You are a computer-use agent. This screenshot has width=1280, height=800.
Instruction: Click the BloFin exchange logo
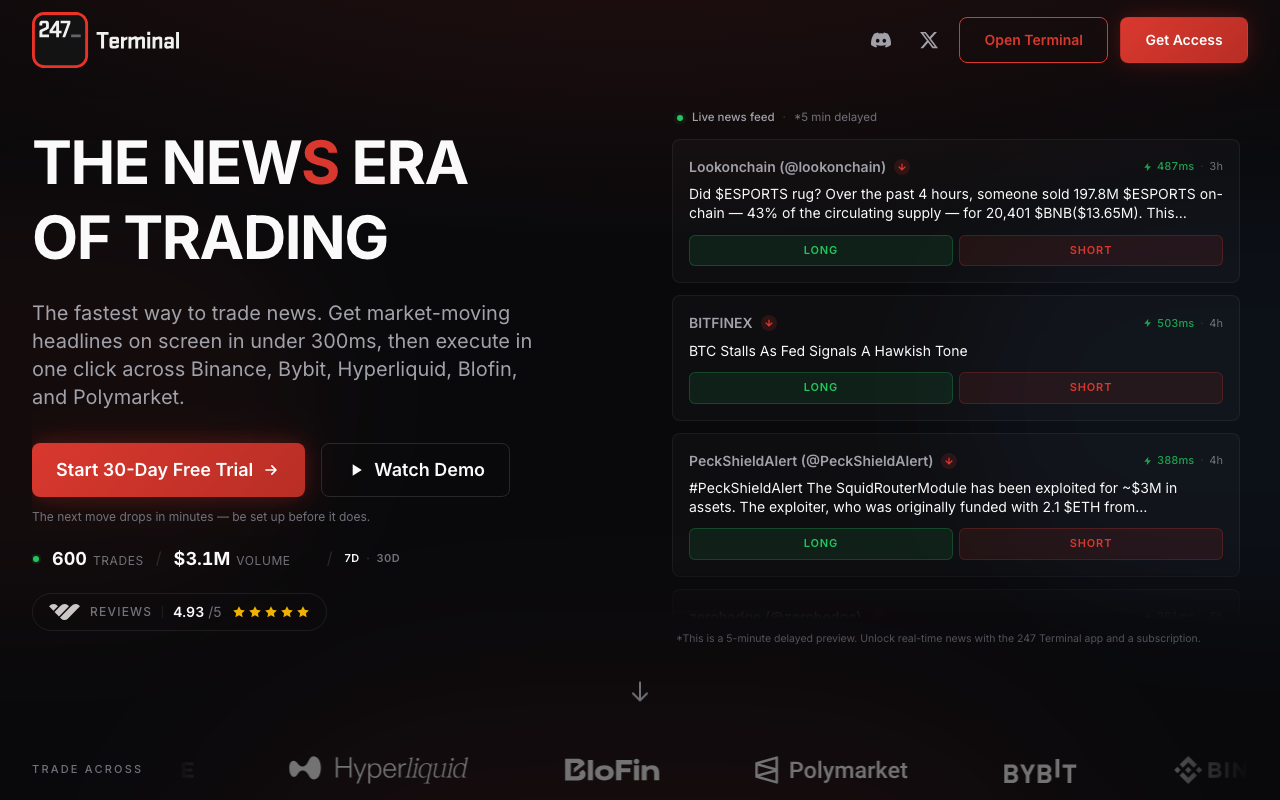click(612, 769)
